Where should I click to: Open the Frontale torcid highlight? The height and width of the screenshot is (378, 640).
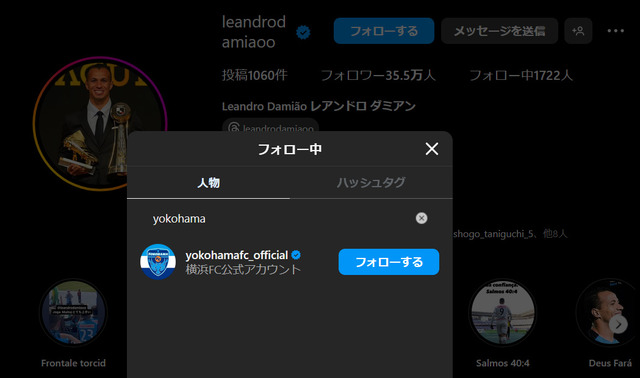click(73, 313)
